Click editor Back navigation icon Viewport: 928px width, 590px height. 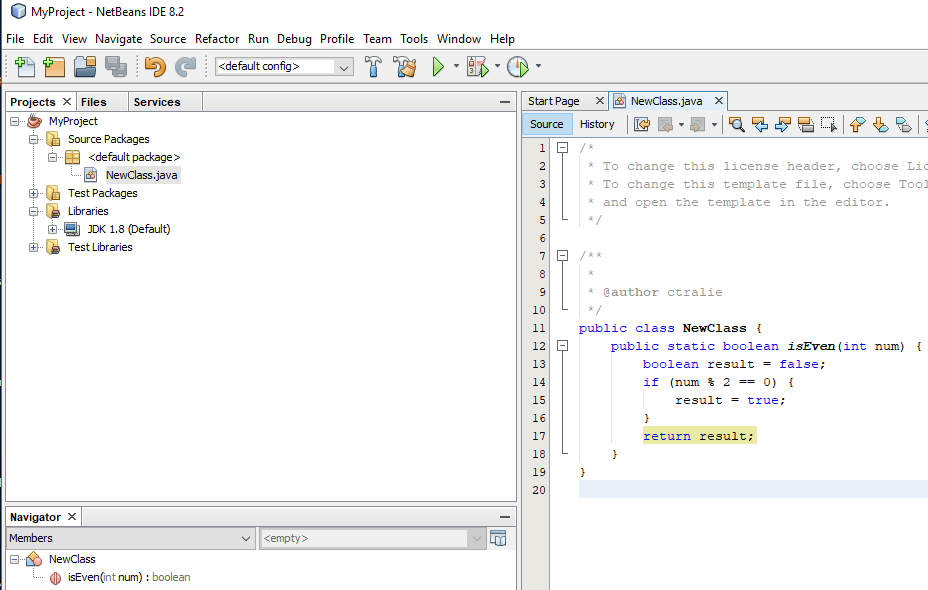click(x=666, y=124)
